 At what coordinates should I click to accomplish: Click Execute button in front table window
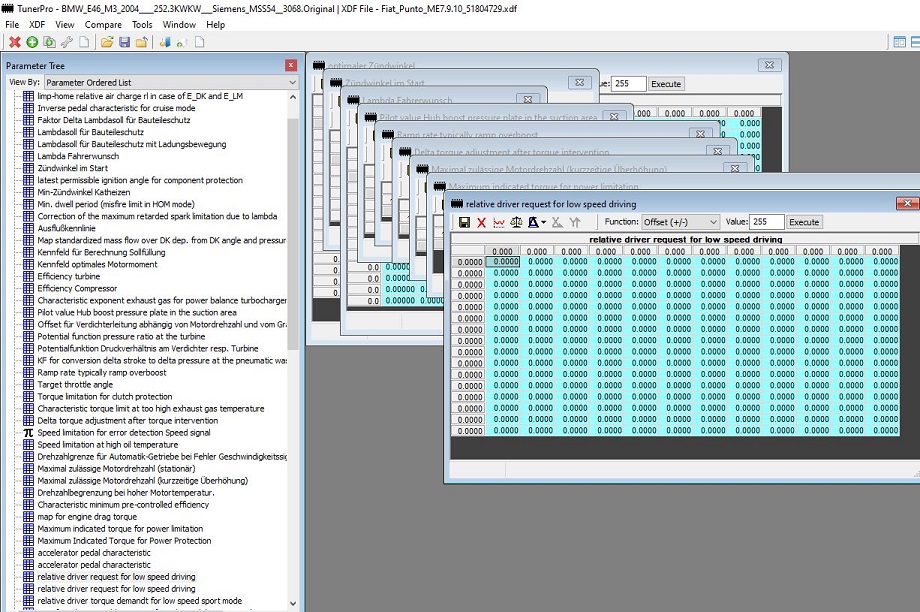point(804,222)
